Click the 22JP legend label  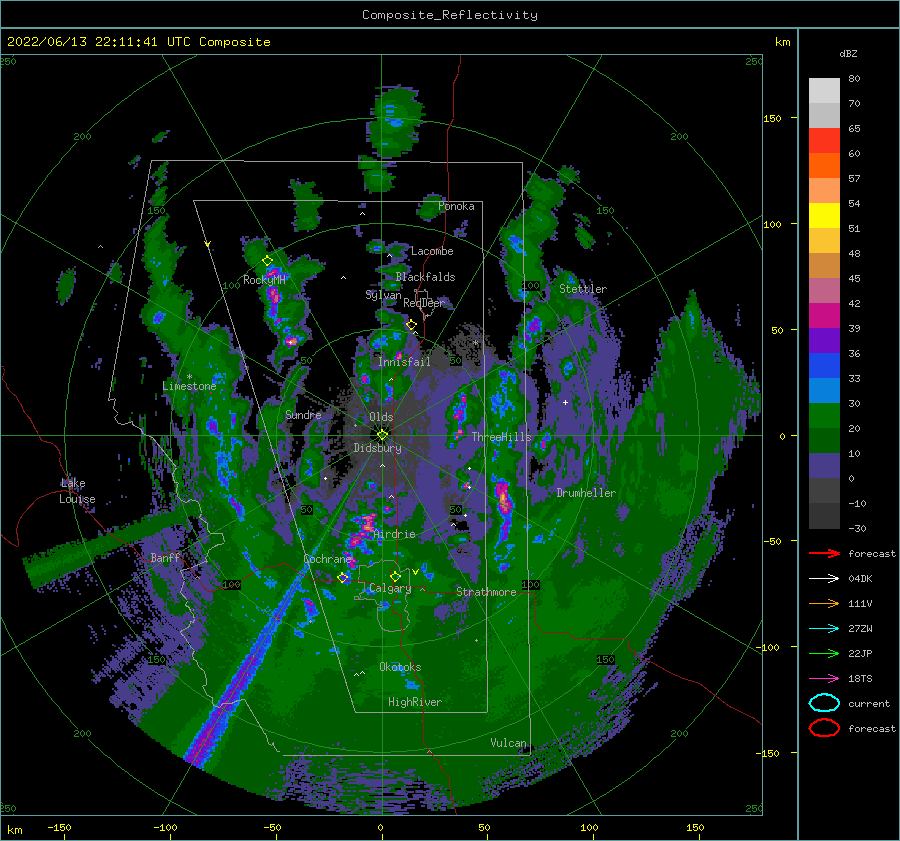860,653
